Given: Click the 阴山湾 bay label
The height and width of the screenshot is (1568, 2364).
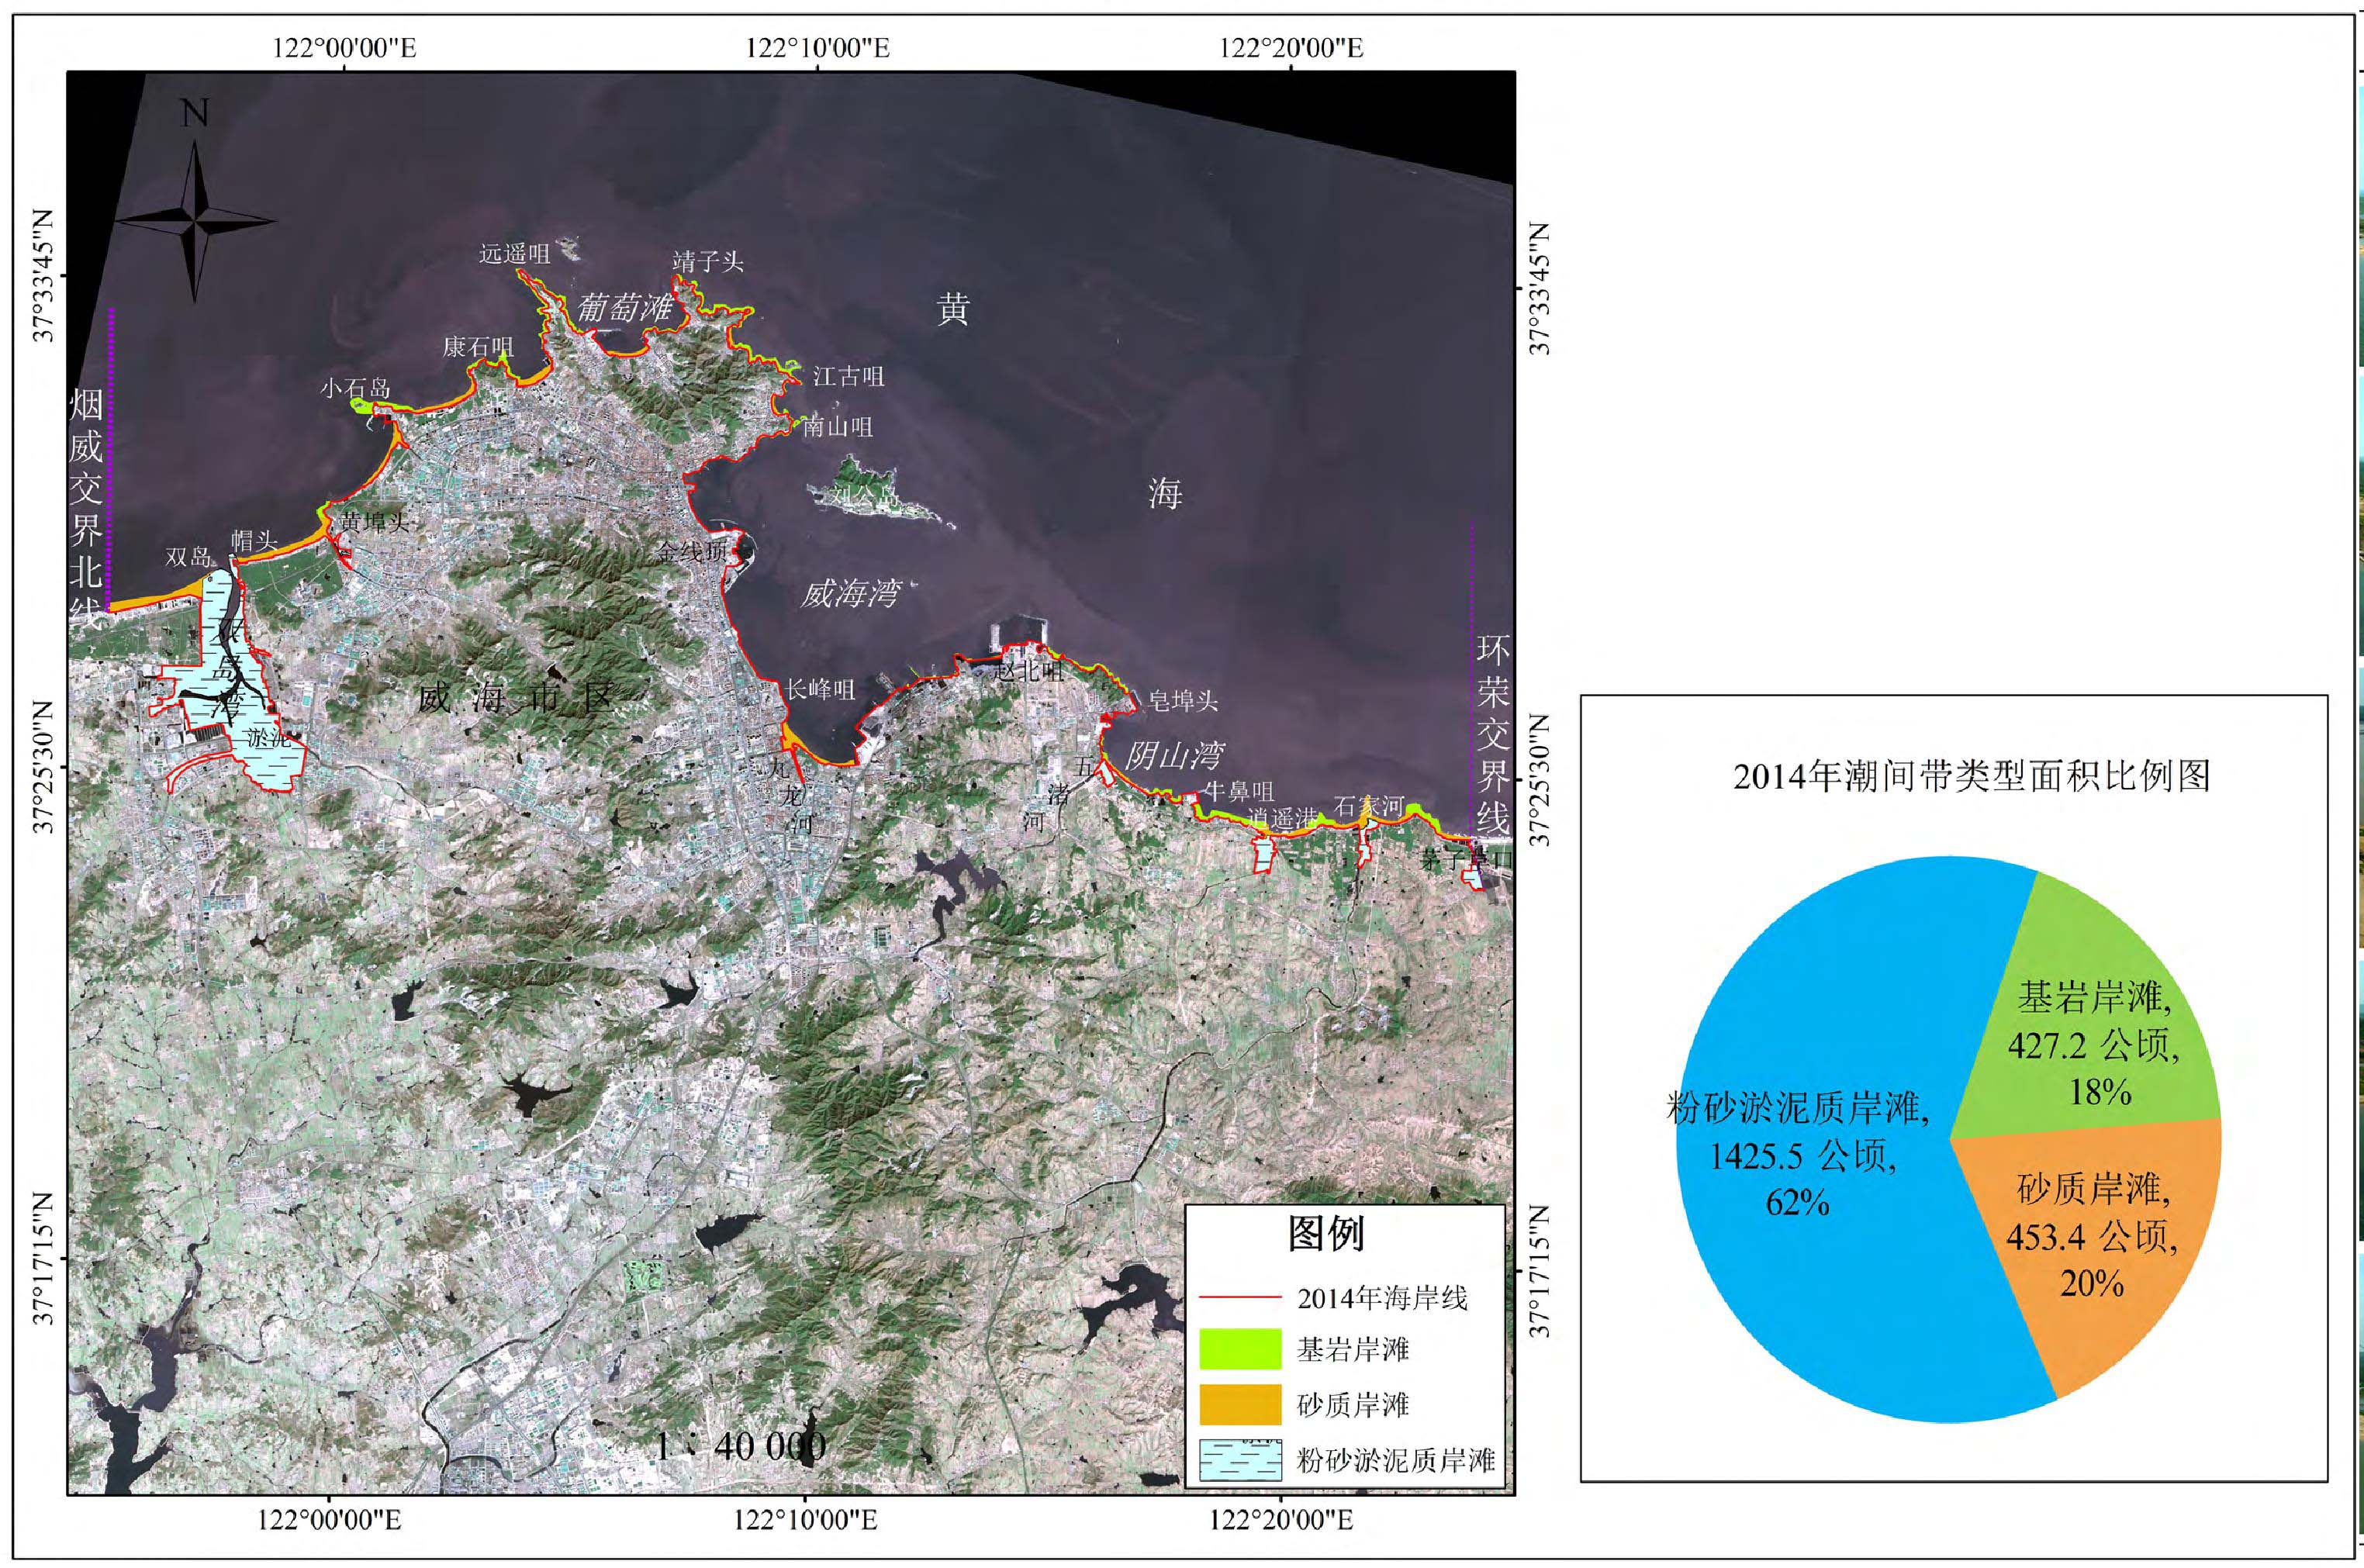Looking at the screenshot, I should click(x=1175, y=755).
